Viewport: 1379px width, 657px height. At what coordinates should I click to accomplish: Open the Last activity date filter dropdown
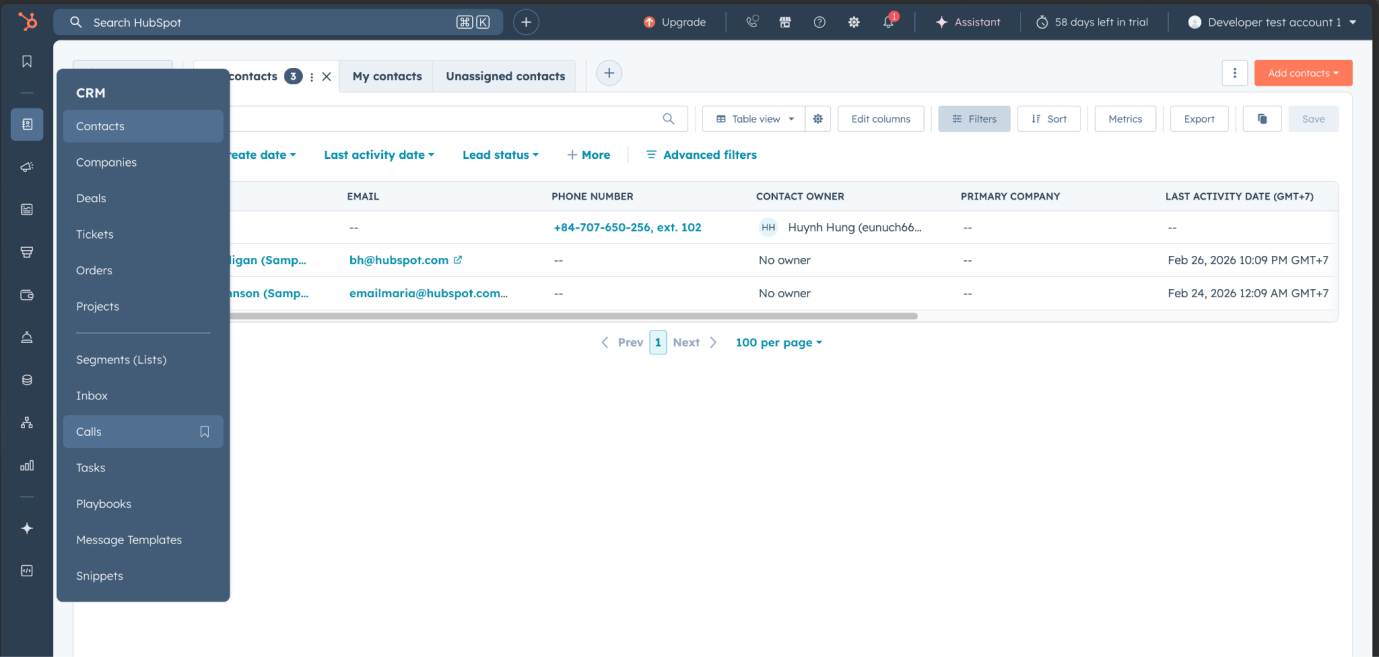pyautogui.click(x=379, y=155)
